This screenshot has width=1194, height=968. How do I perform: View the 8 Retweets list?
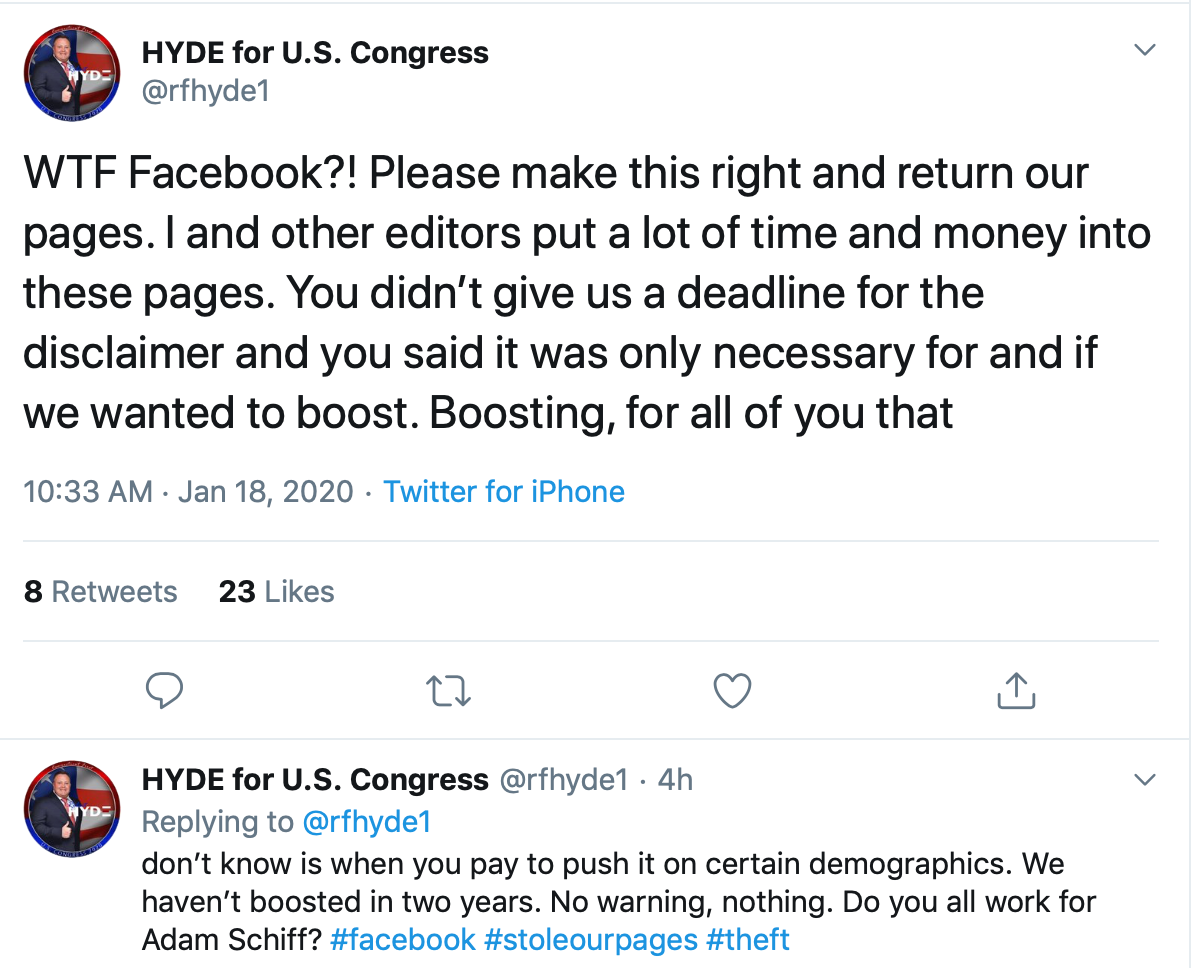click(100, 592)
